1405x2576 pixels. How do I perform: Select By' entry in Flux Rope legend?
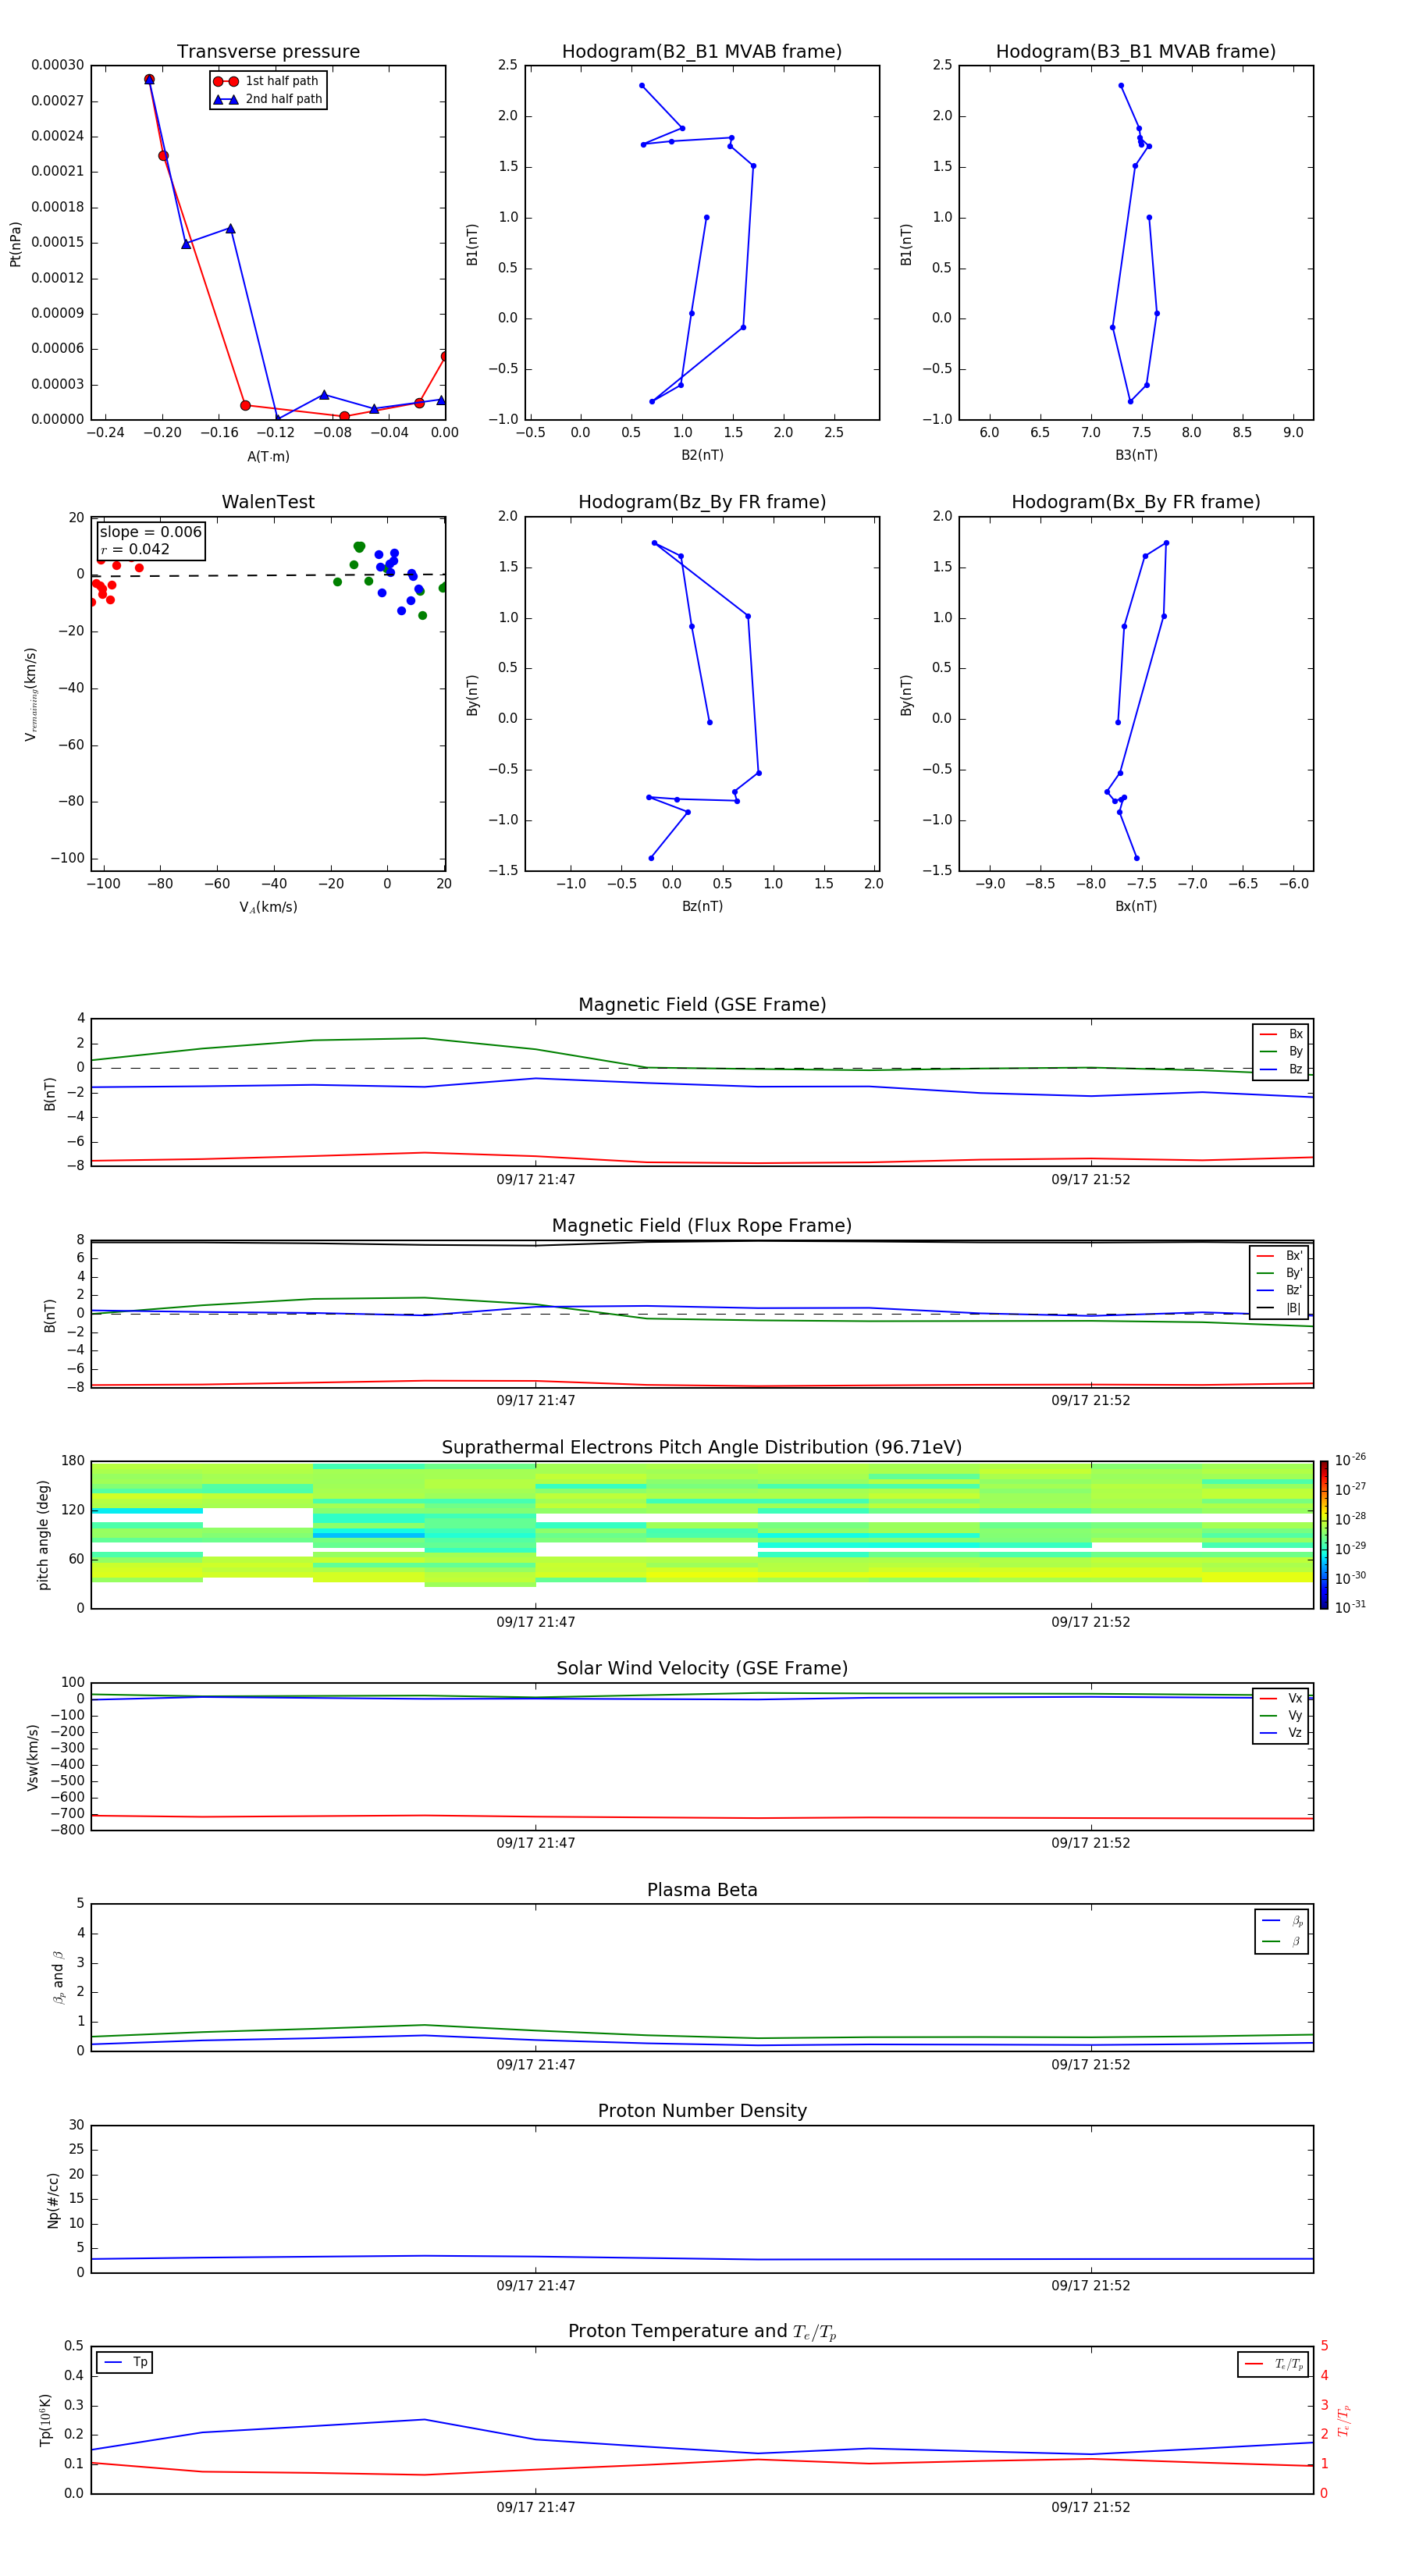tap(1279, 1273)
